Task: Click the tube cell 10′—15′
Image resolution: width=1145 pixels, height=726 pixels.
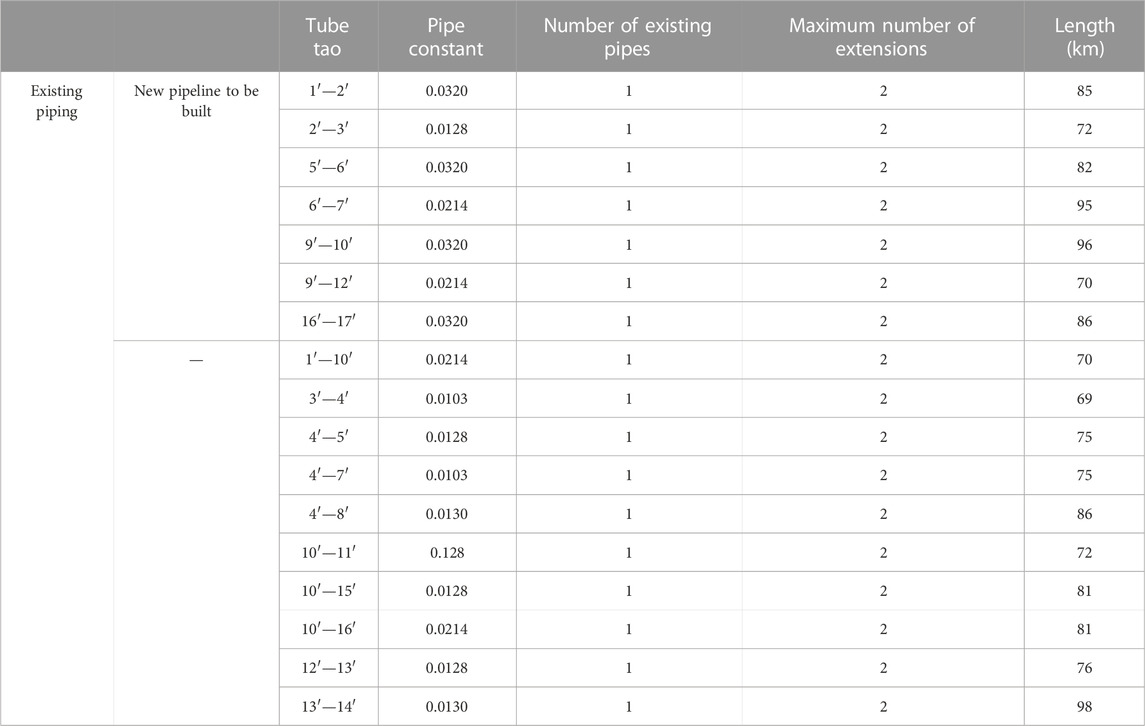Action: (x=329, y=590)
